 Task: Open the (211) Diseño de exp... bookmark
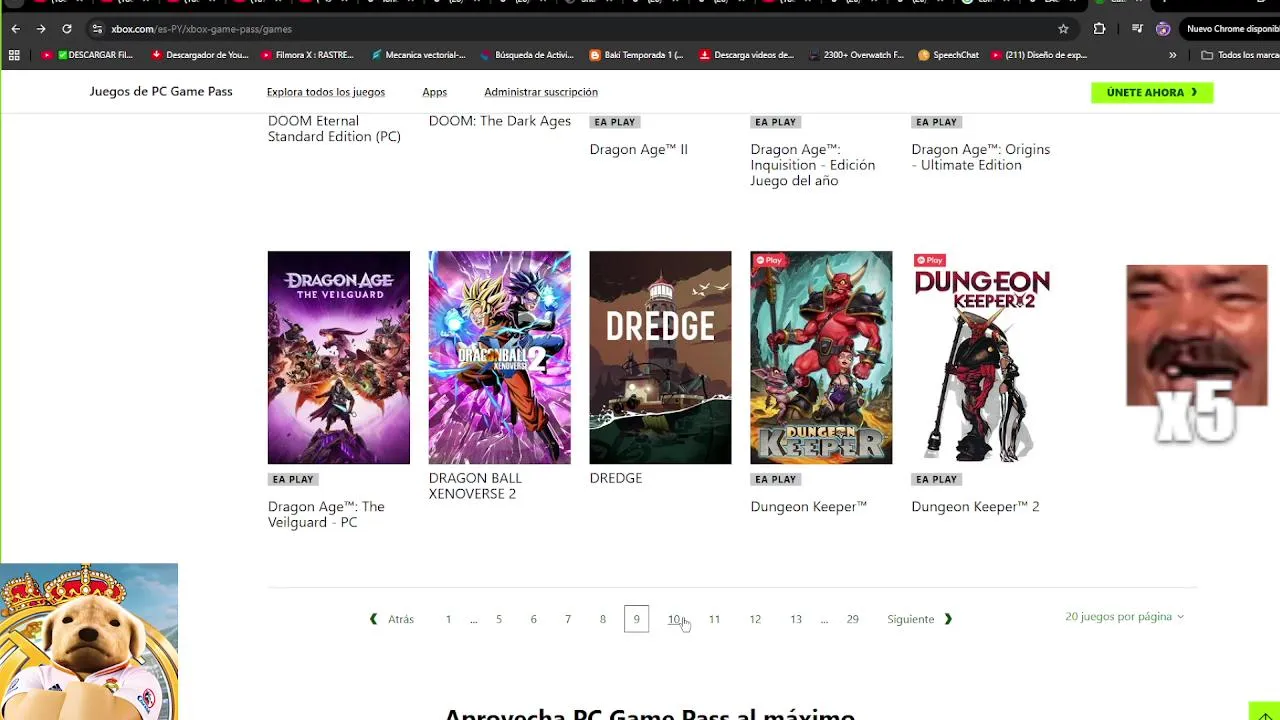[x=1039, y=55]
